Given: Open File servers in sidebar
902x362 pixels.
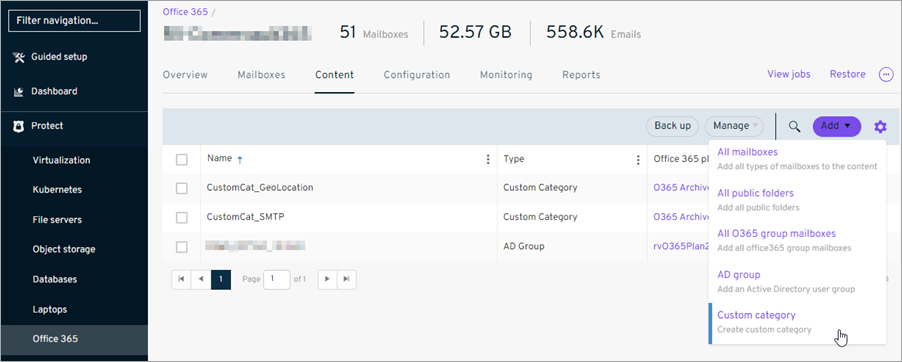Looking at the screenshot, I should pyautogui.click(x=57, y=220).
